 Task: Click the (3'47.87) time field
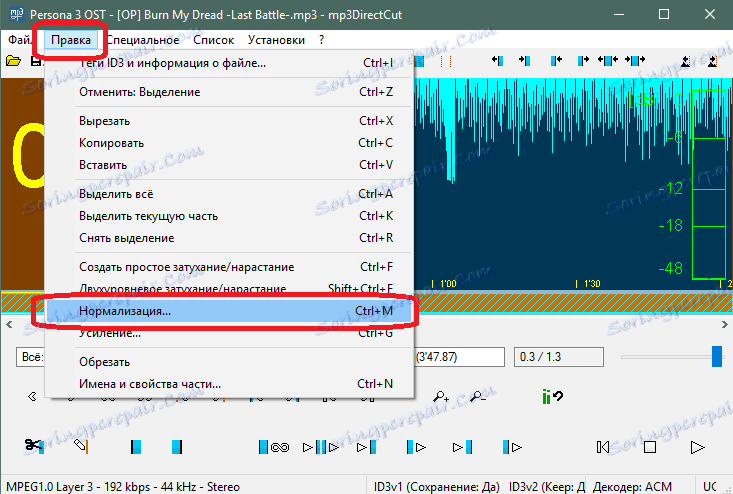coord(460,357)
